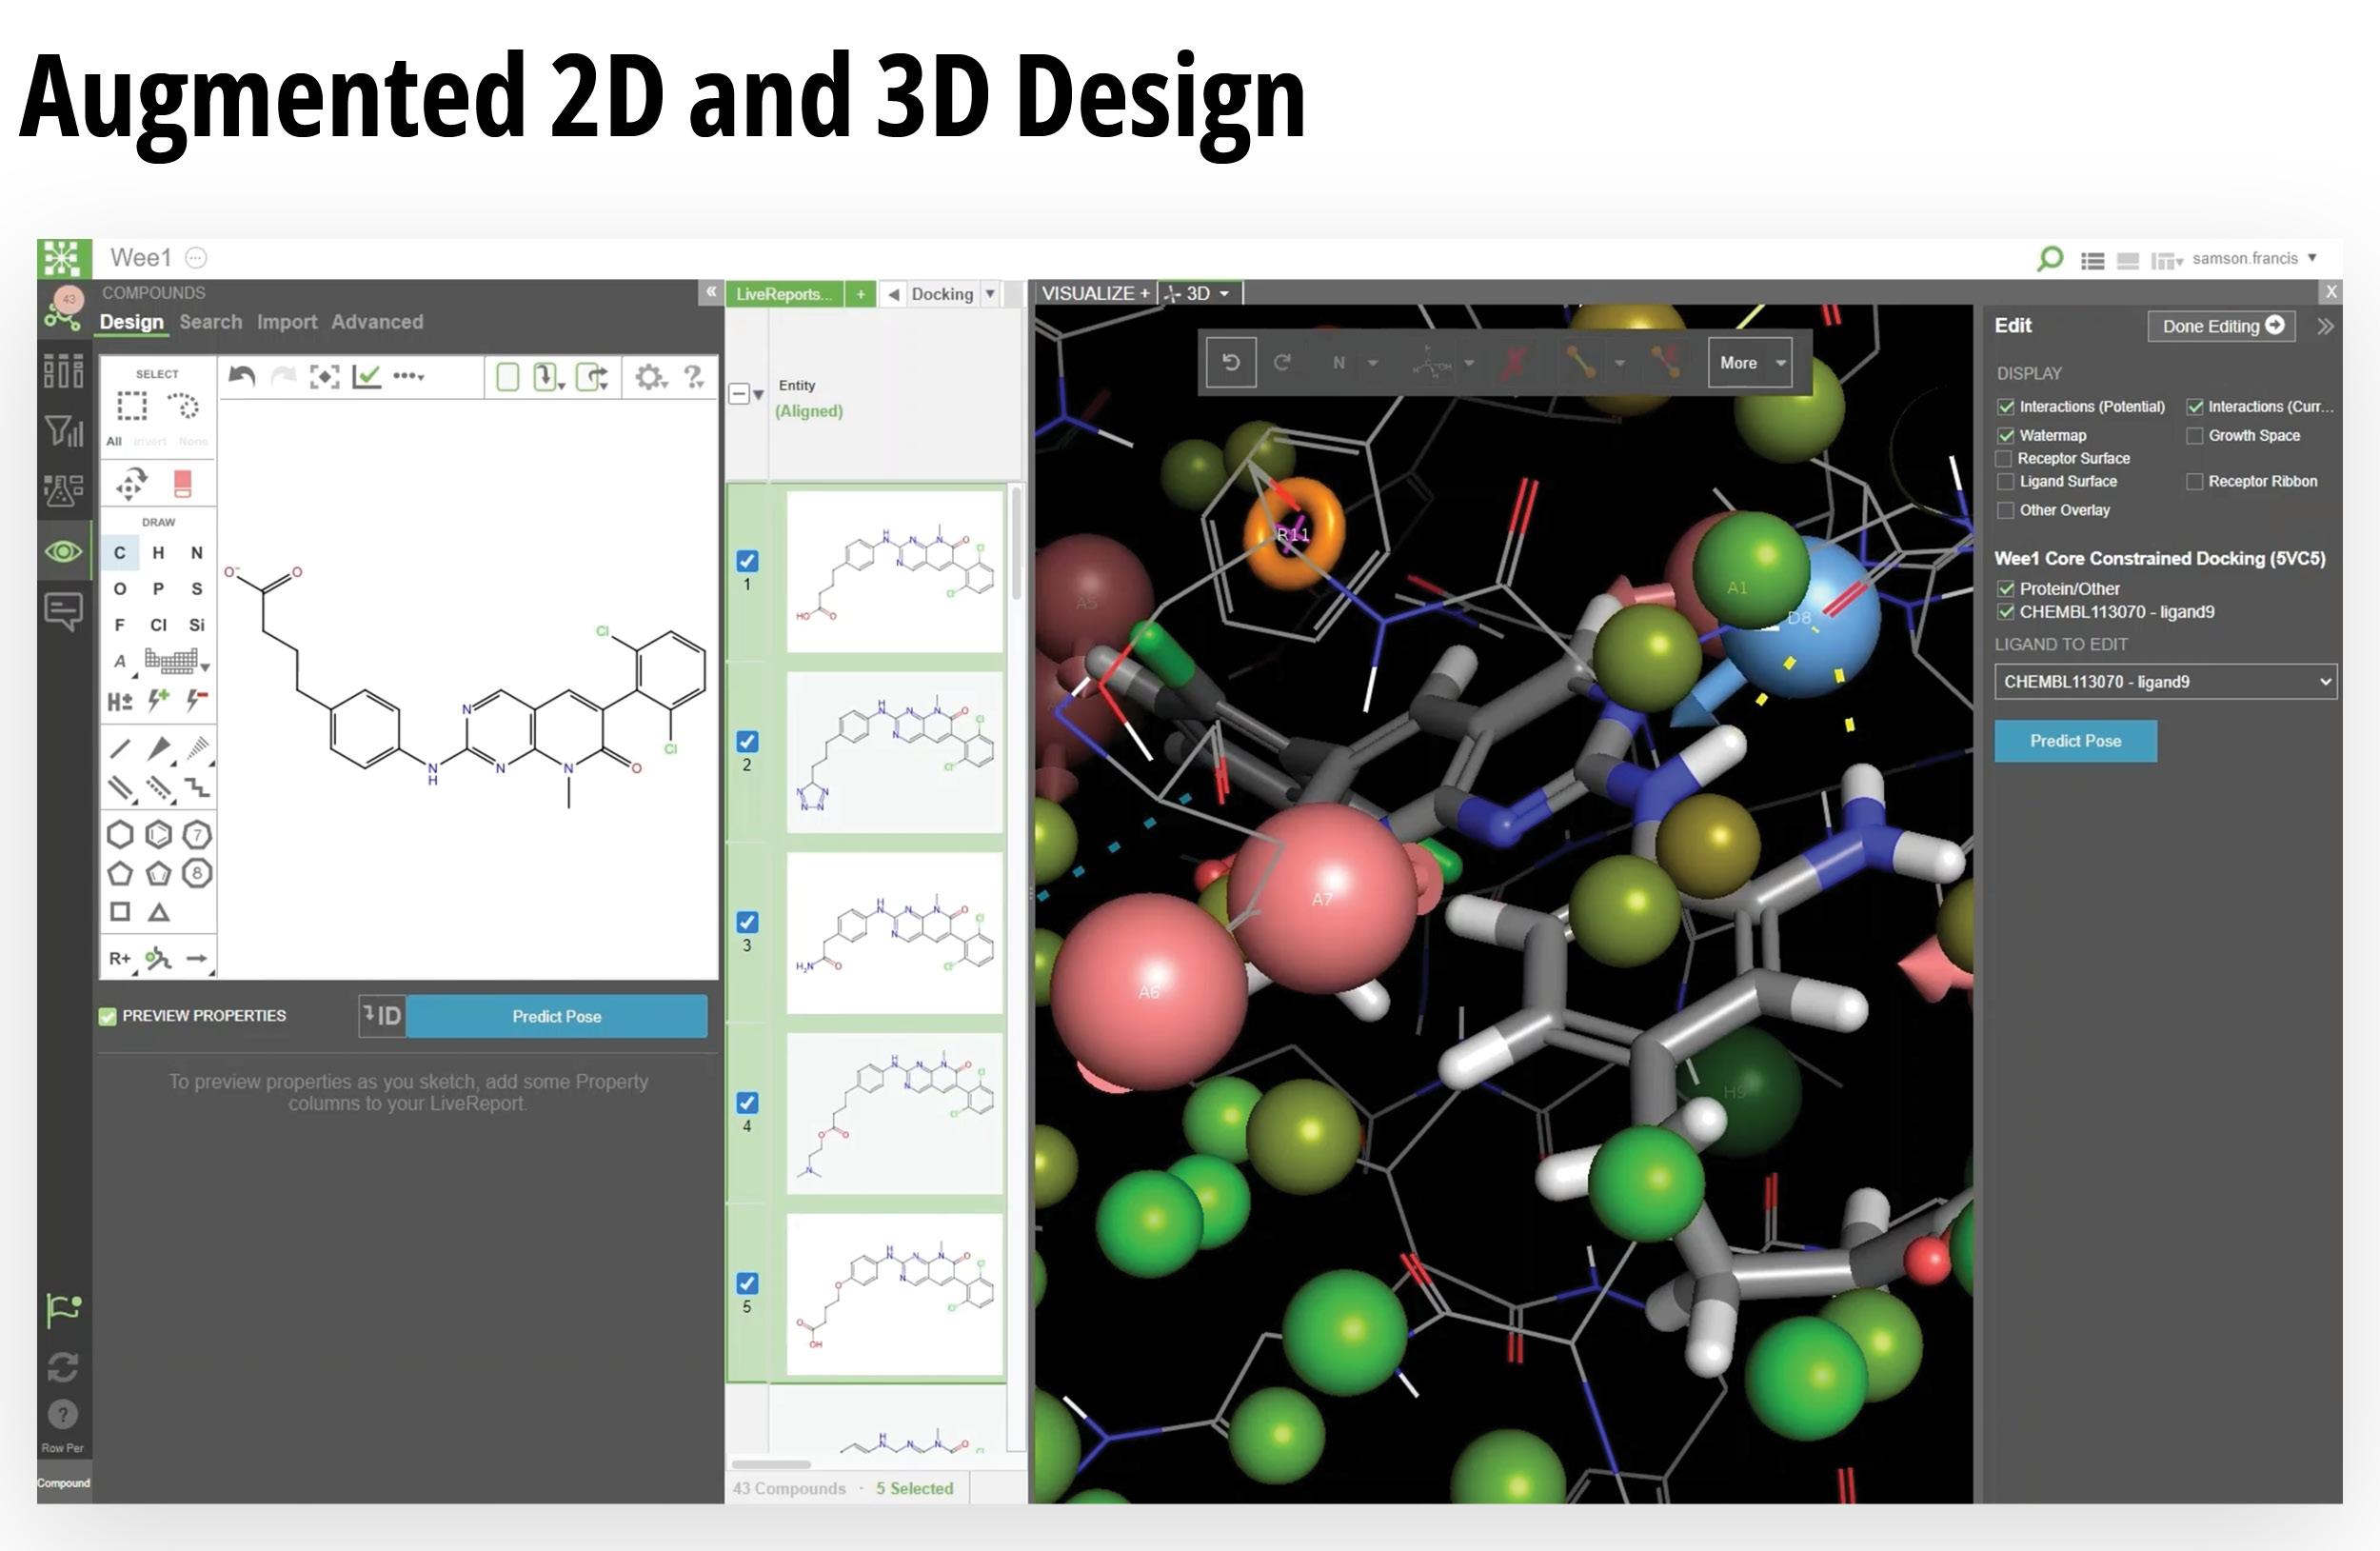Uncheck the Protein/Other checkbox
This screenshot has width=2380, height=1551.
point(2005,589)
